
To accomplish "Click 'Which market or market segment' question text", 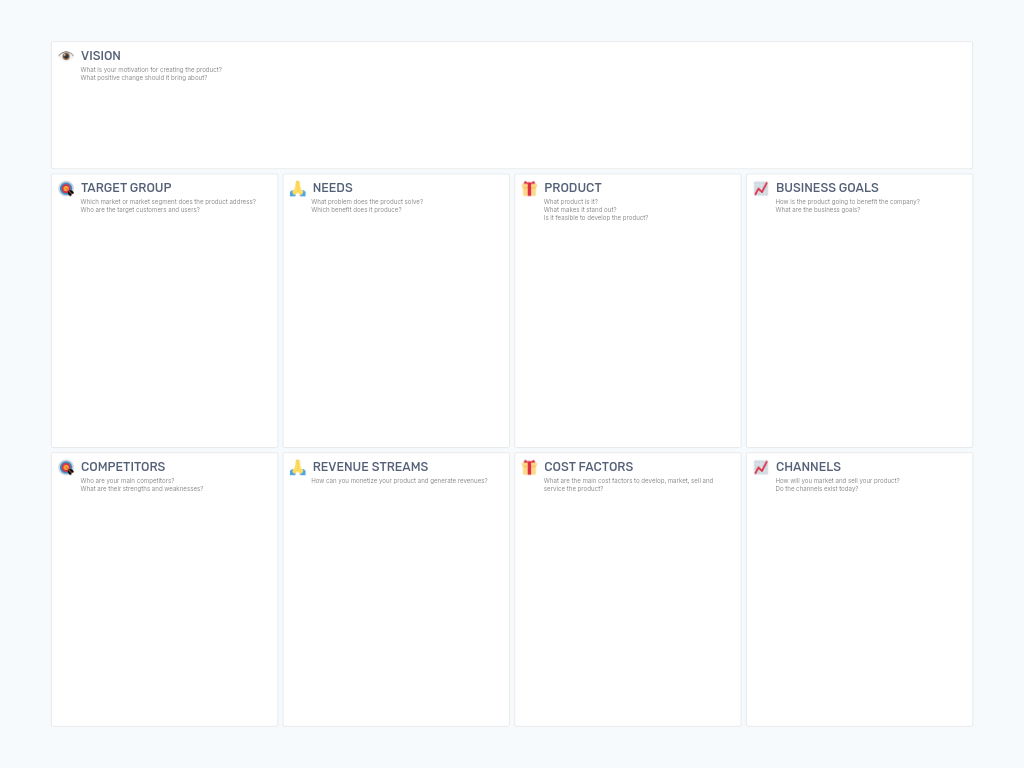I will [x=168, y=202].
